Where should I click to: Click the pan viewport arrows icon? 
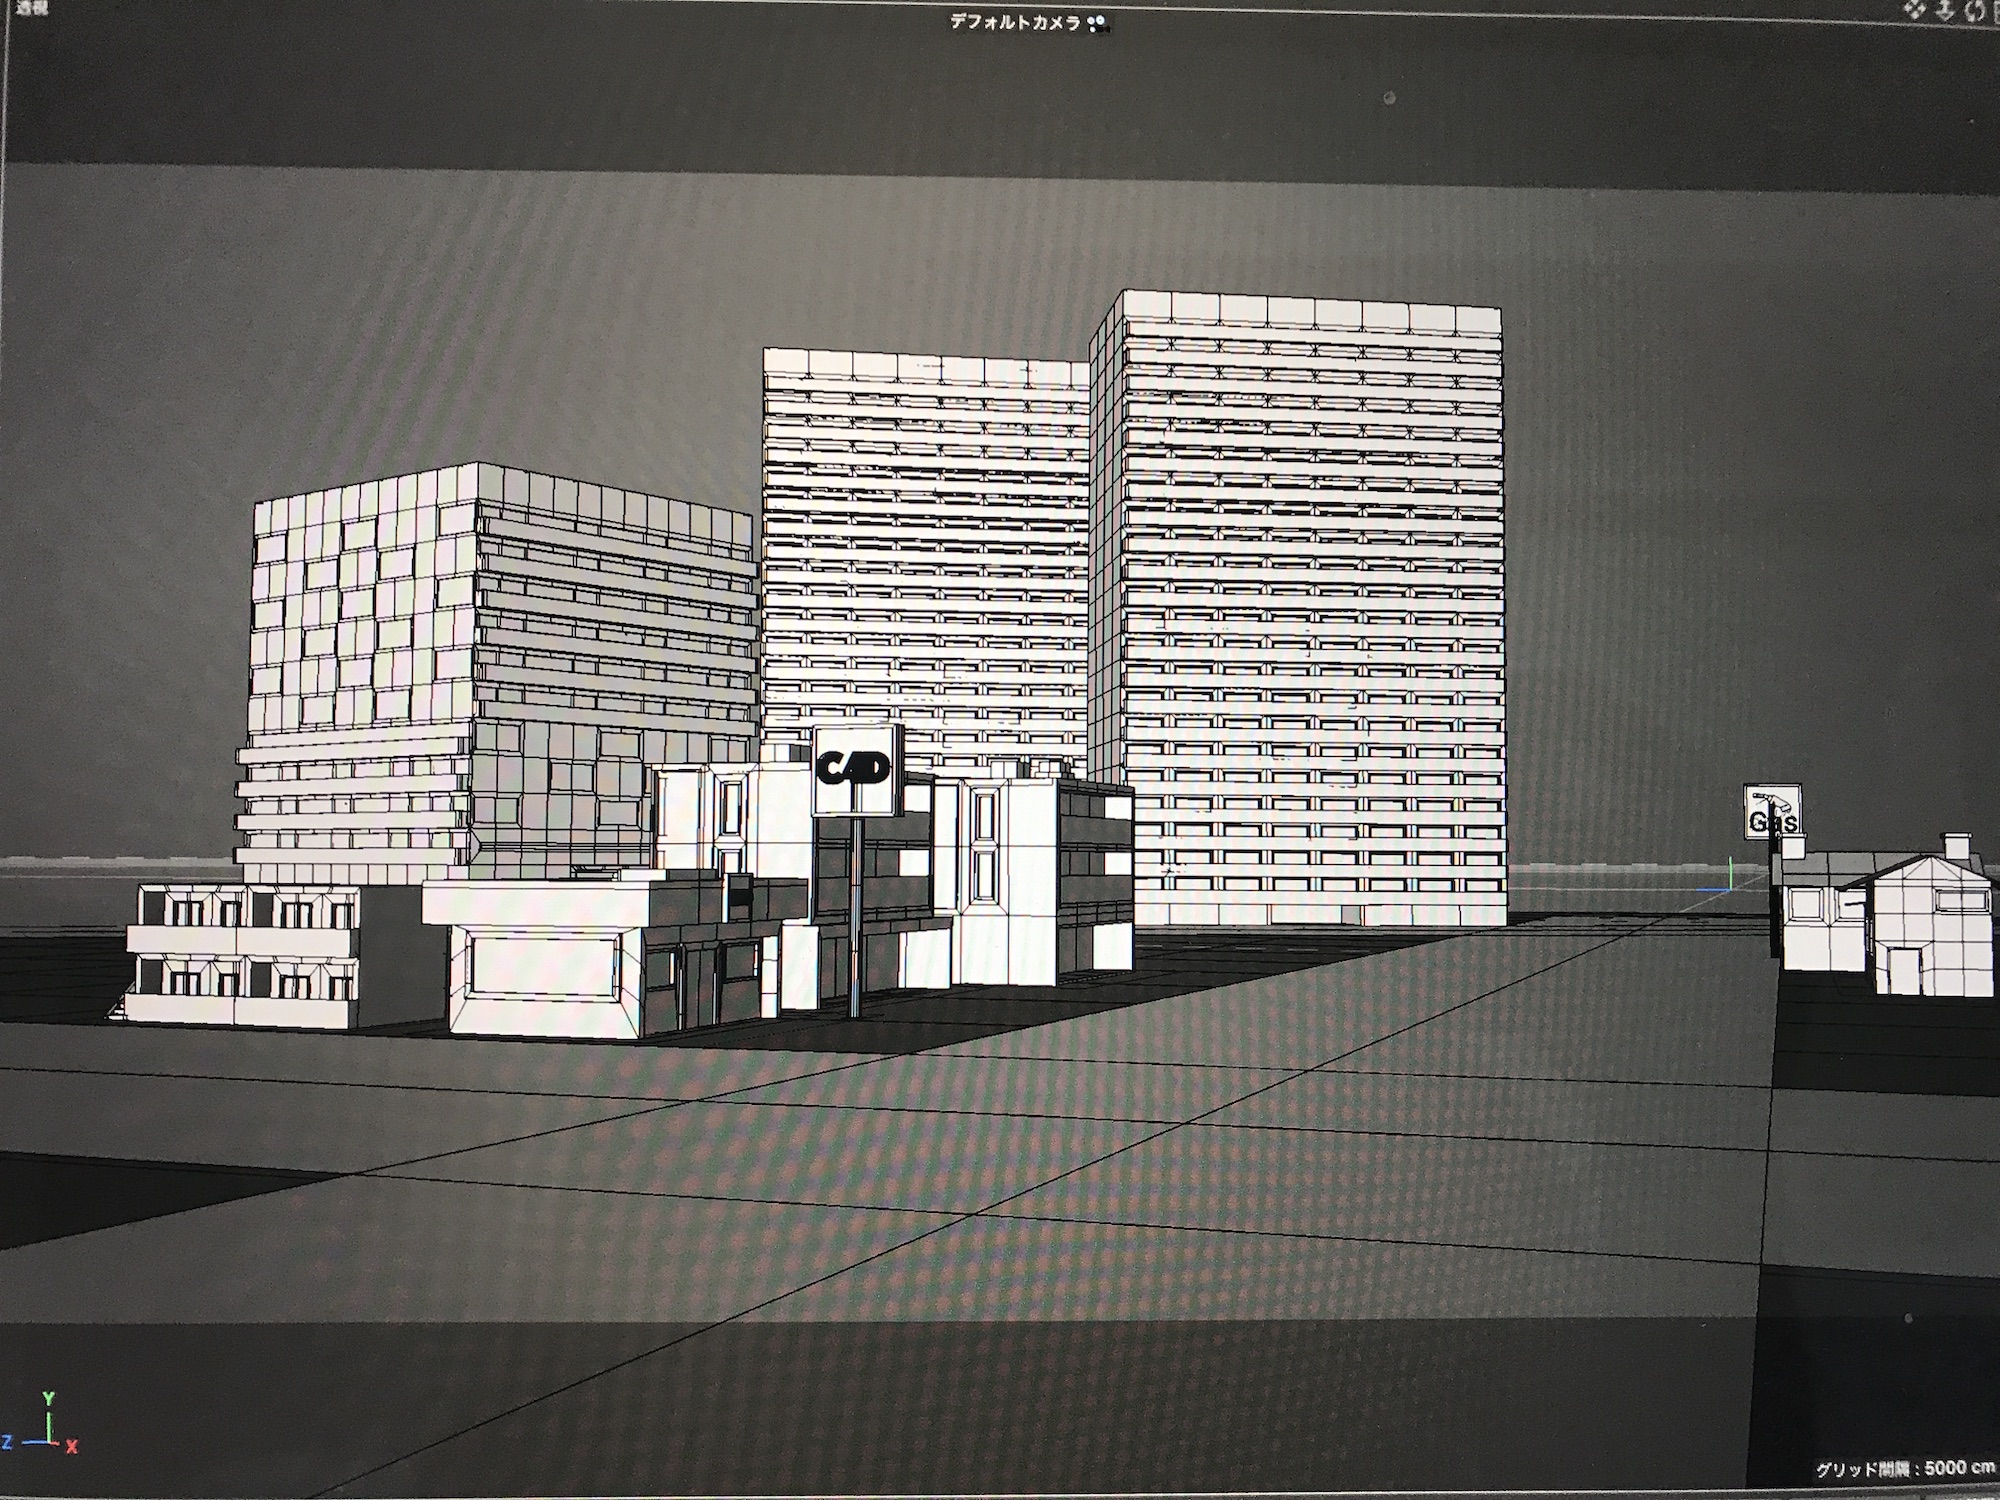coord(1916,11)
